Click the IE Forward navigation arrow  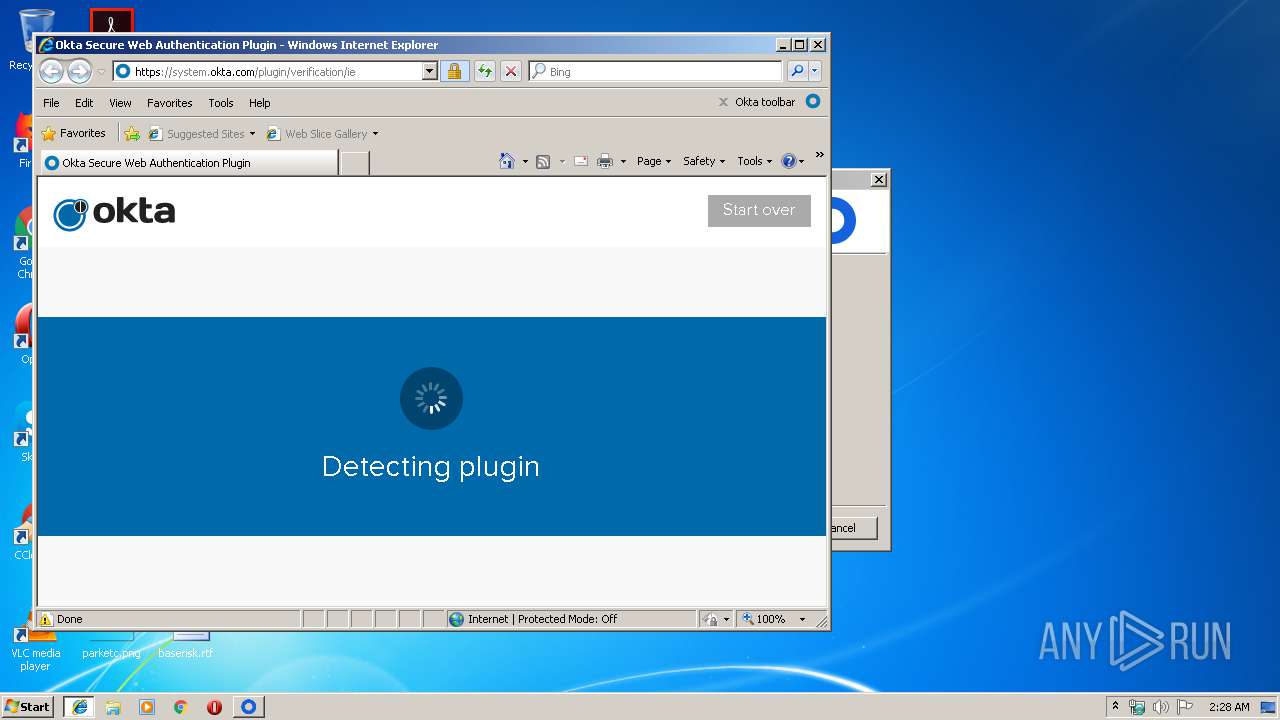click(79, 71)
